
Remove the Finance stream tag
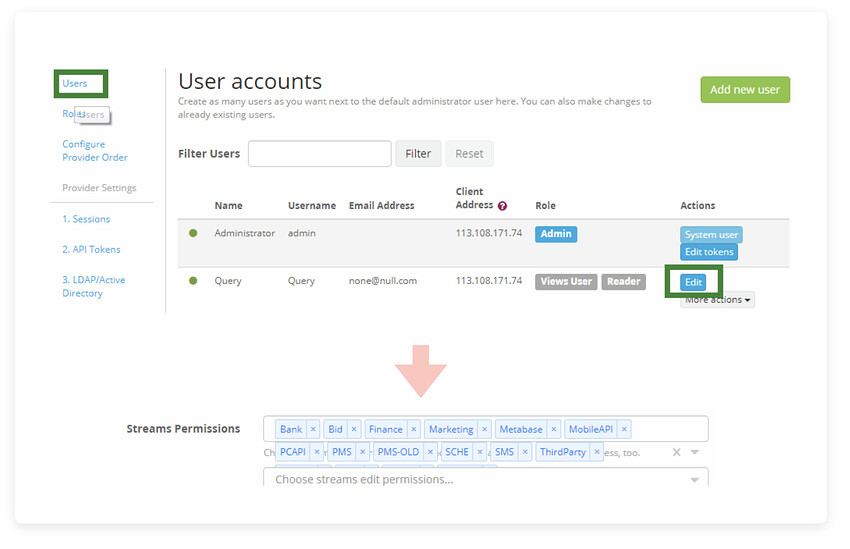(x=414, y=429)
